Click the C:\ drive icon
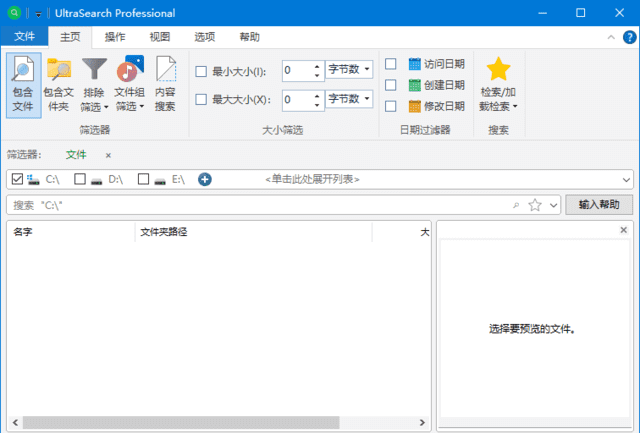This screenshot has width=640, height=433. click(33, 179)
